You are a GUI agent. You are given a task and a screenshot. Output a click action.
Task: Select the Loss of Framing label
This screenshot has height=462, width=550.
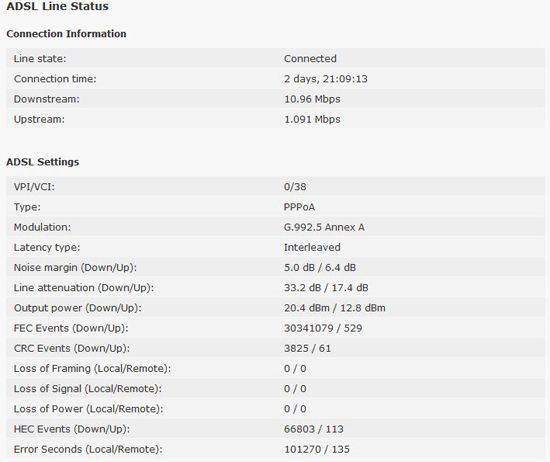pyautogui.click(x=92, y=369)
